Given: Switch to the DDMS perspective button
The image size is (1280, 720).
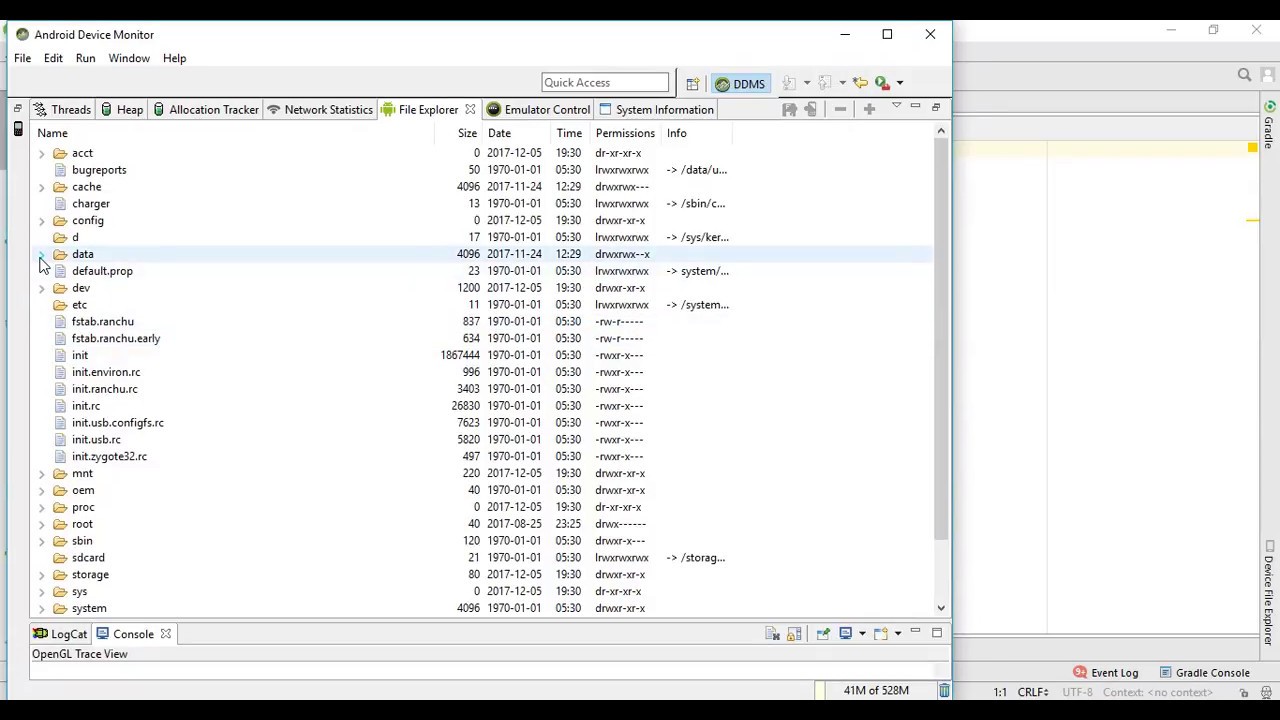Looking at the screenshot, I should coord(741,84).
